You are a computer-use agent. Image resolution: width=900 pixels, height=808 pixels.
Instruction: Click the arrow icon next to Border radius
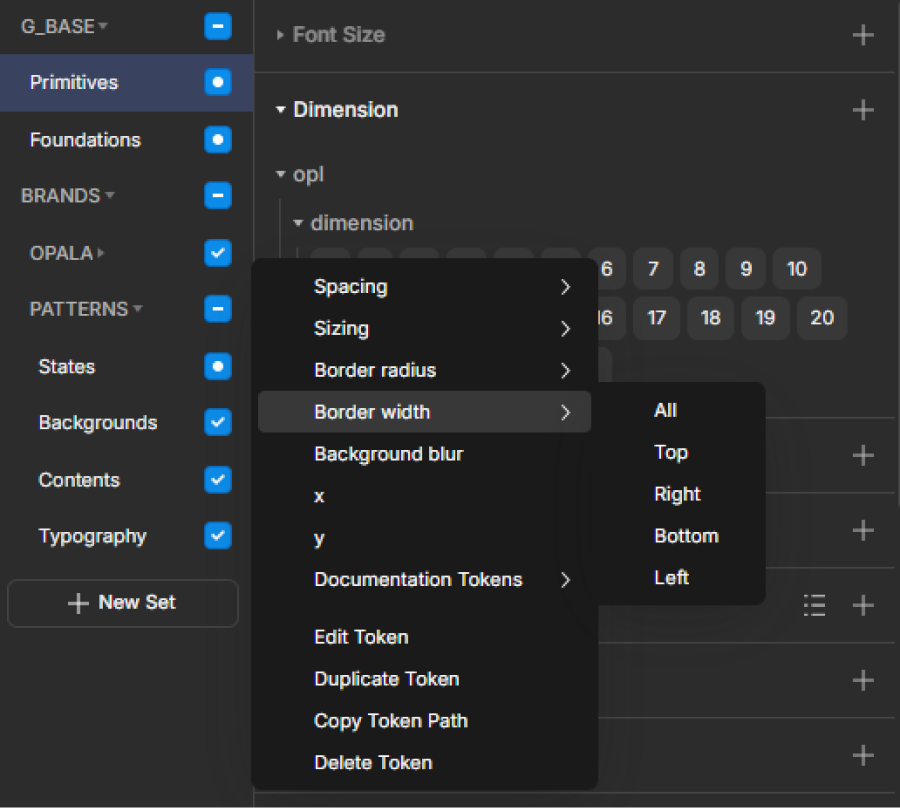[565, 371]
